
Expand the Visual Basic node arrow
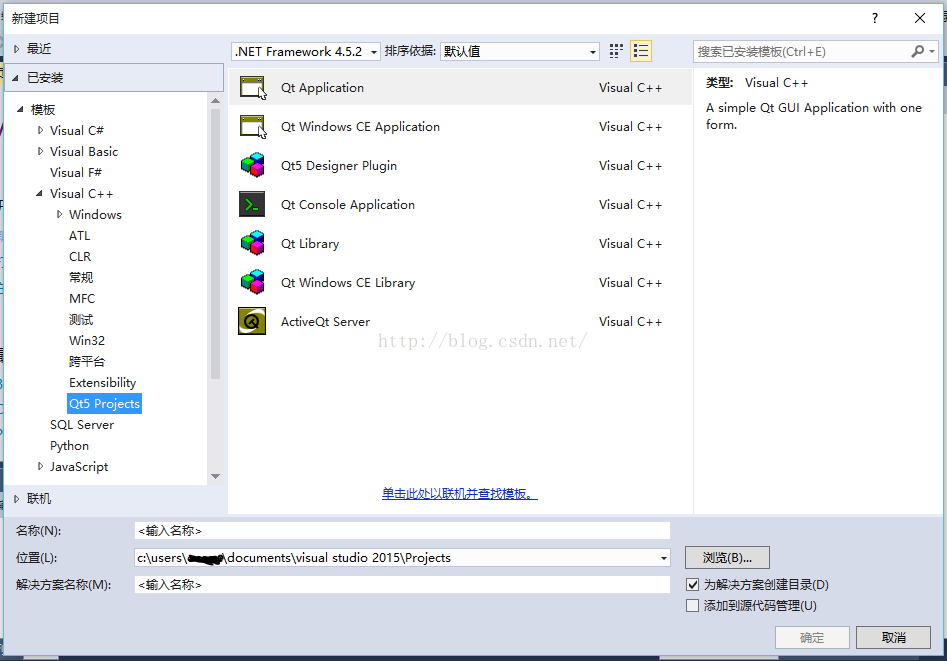click(40, 152)
